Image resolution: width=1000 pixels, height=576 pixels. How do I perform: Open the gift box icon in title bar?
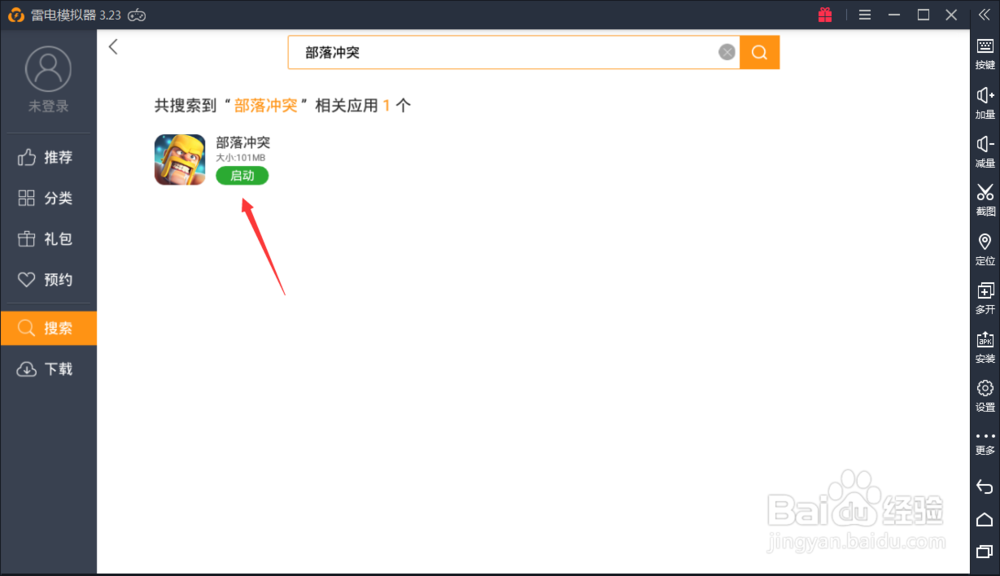(x=825, y=15)
